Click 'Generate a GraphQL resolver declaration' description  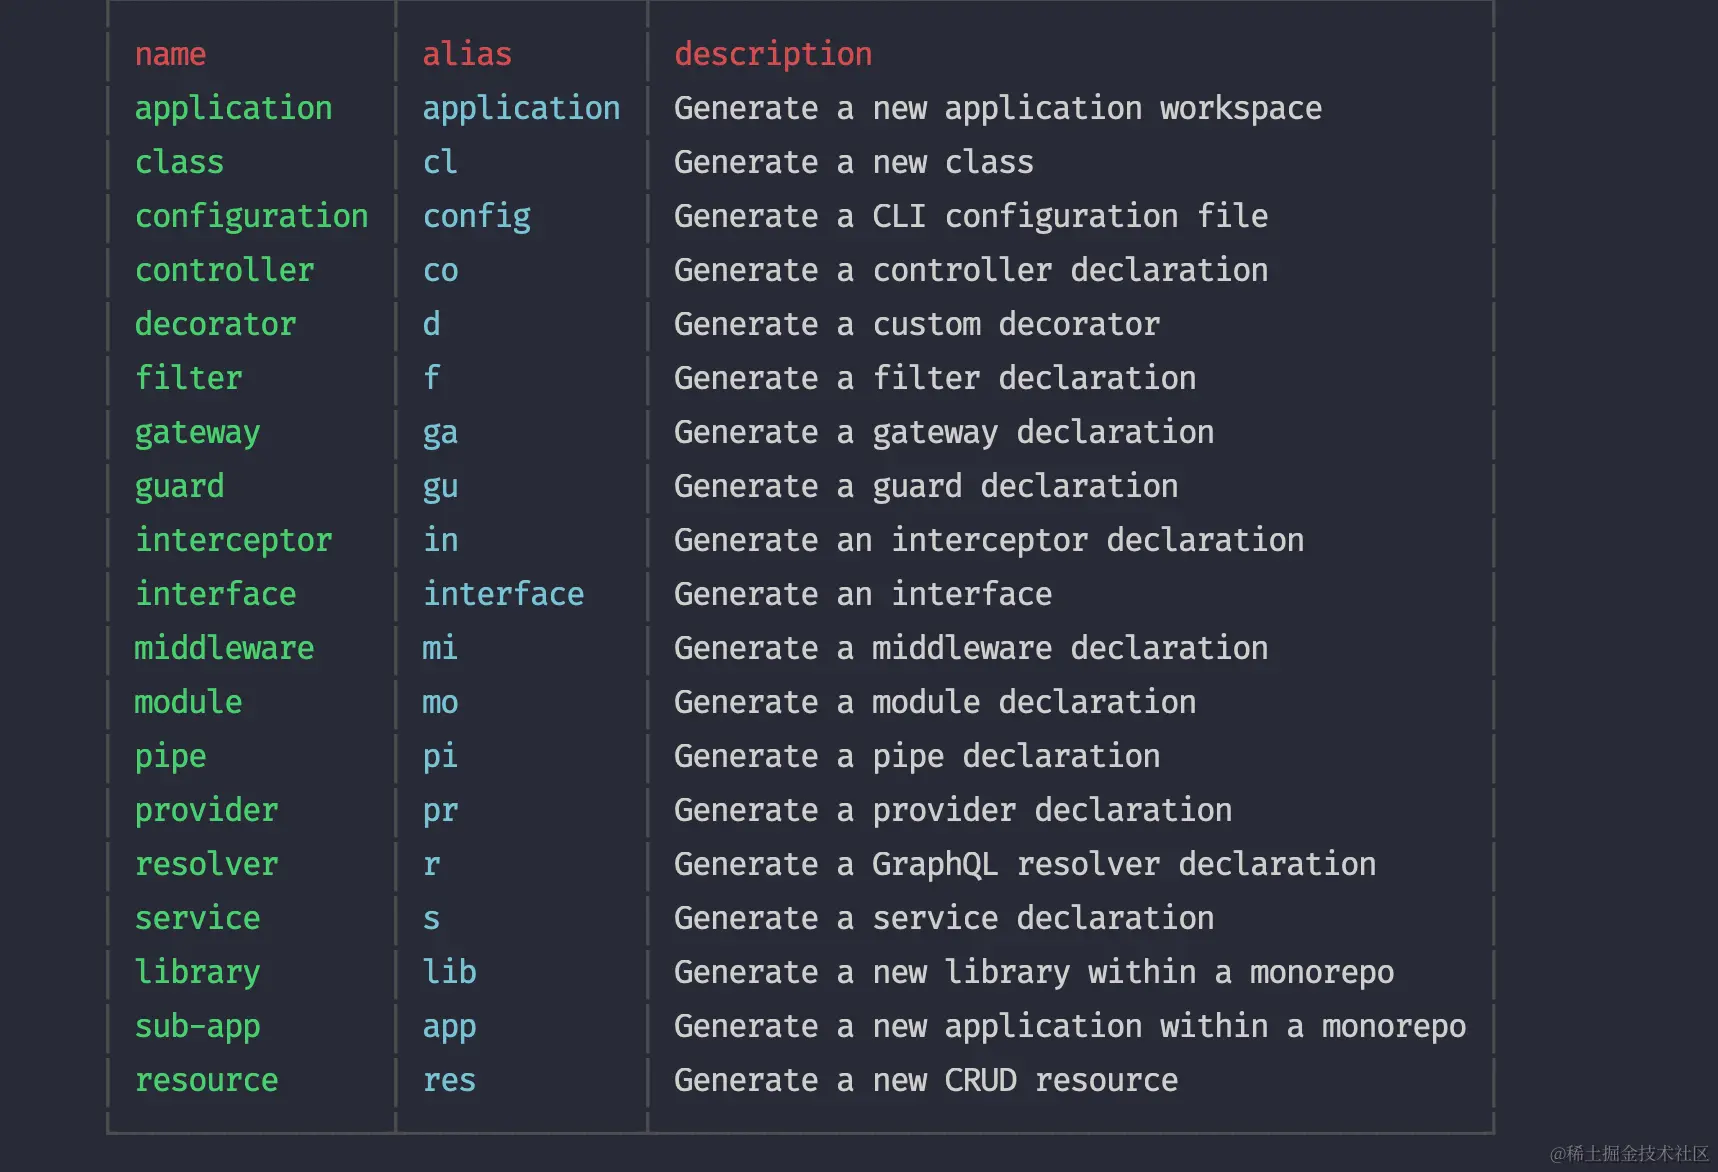[x=1025, y=864]
